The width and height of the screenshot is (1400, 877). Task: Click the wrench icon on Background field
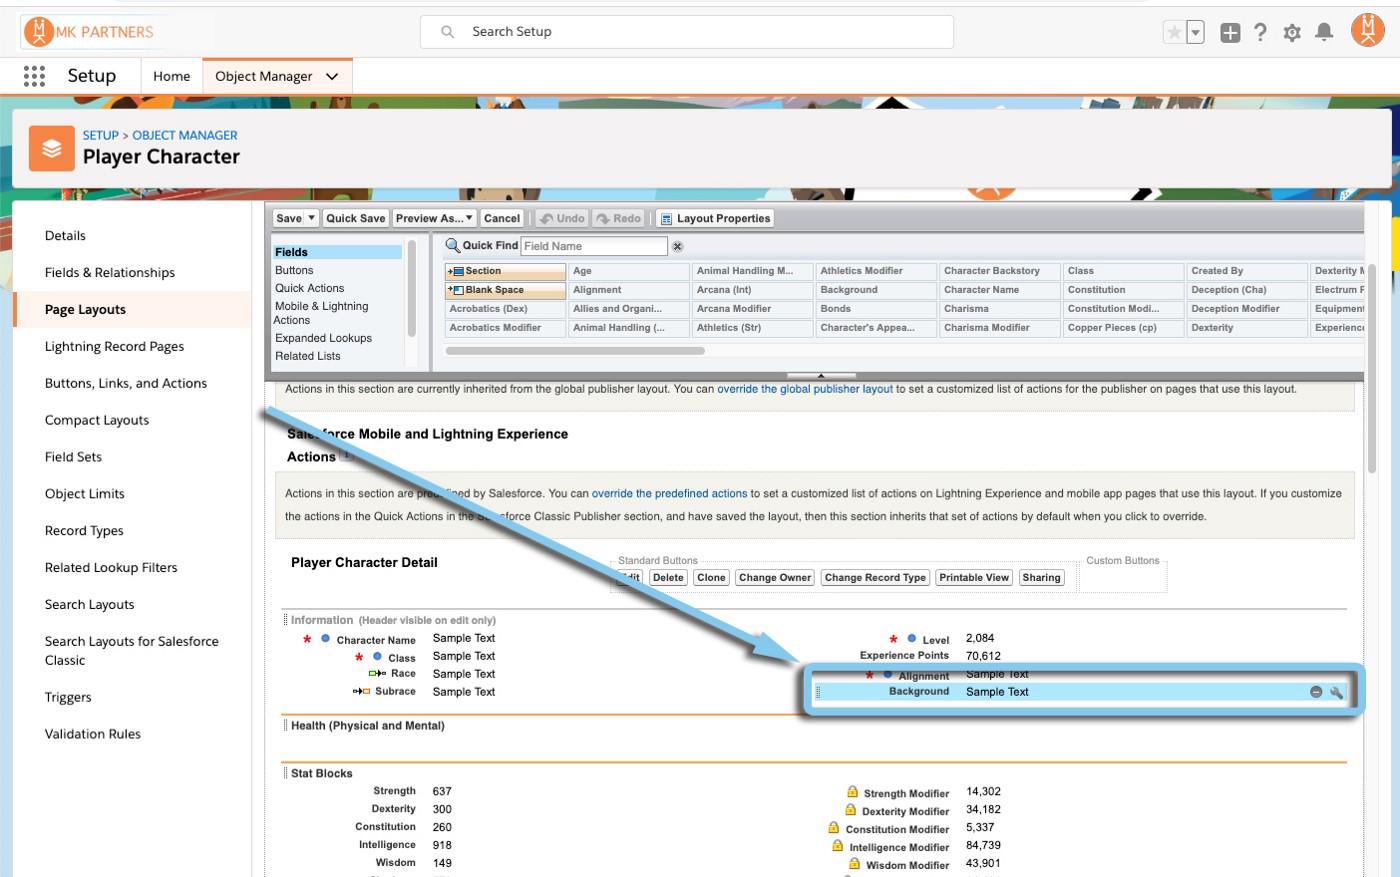pyautogui.click(x=1336, y=692)
